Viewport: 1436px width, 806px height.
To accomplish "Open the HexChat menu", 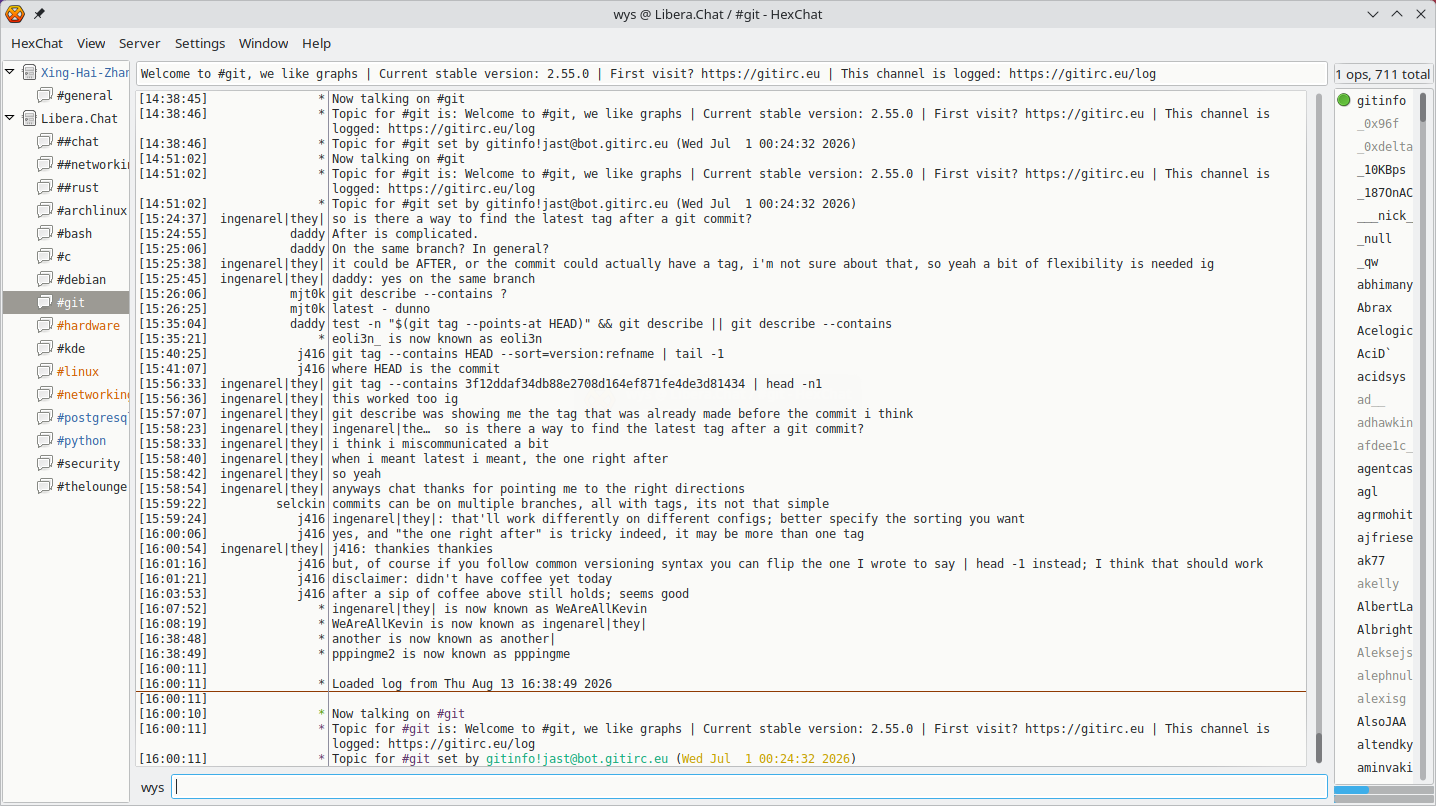I will click(x=37, y=43).
